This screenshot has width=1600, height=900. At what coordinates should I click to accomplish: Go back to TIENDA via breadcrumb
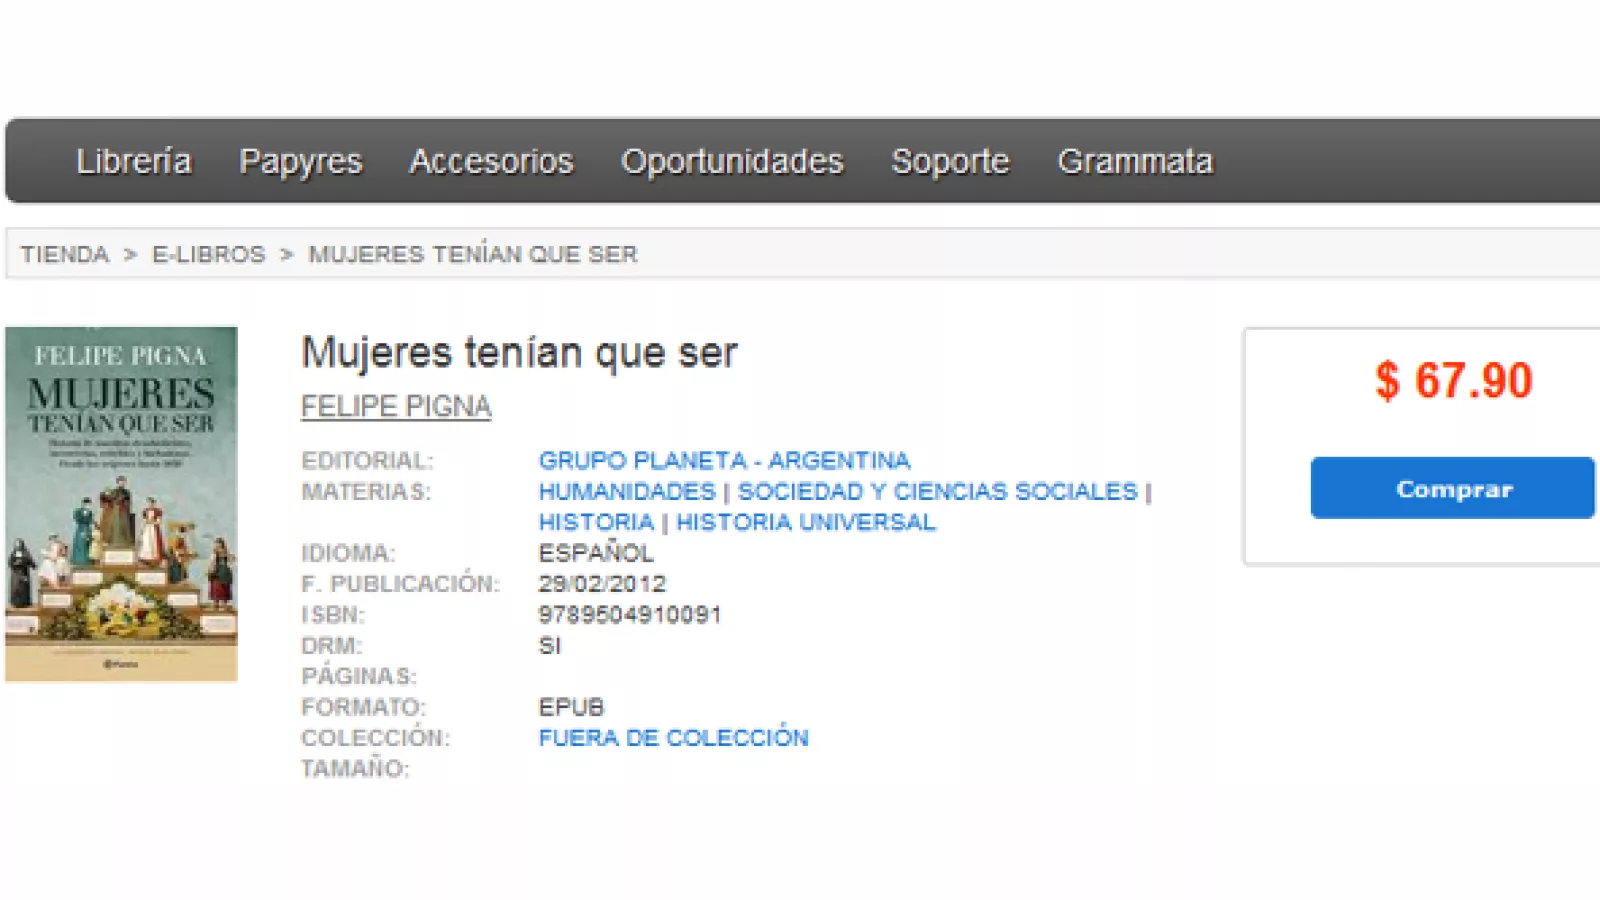pyautogui.click(x=65, y=254)
